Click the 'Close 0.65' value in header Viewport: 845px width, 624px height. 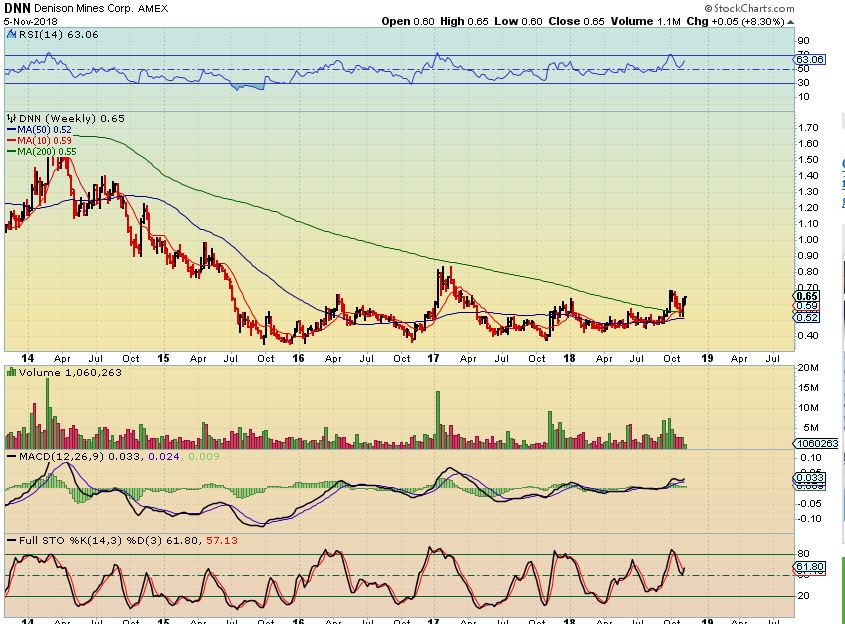point(577,22)
